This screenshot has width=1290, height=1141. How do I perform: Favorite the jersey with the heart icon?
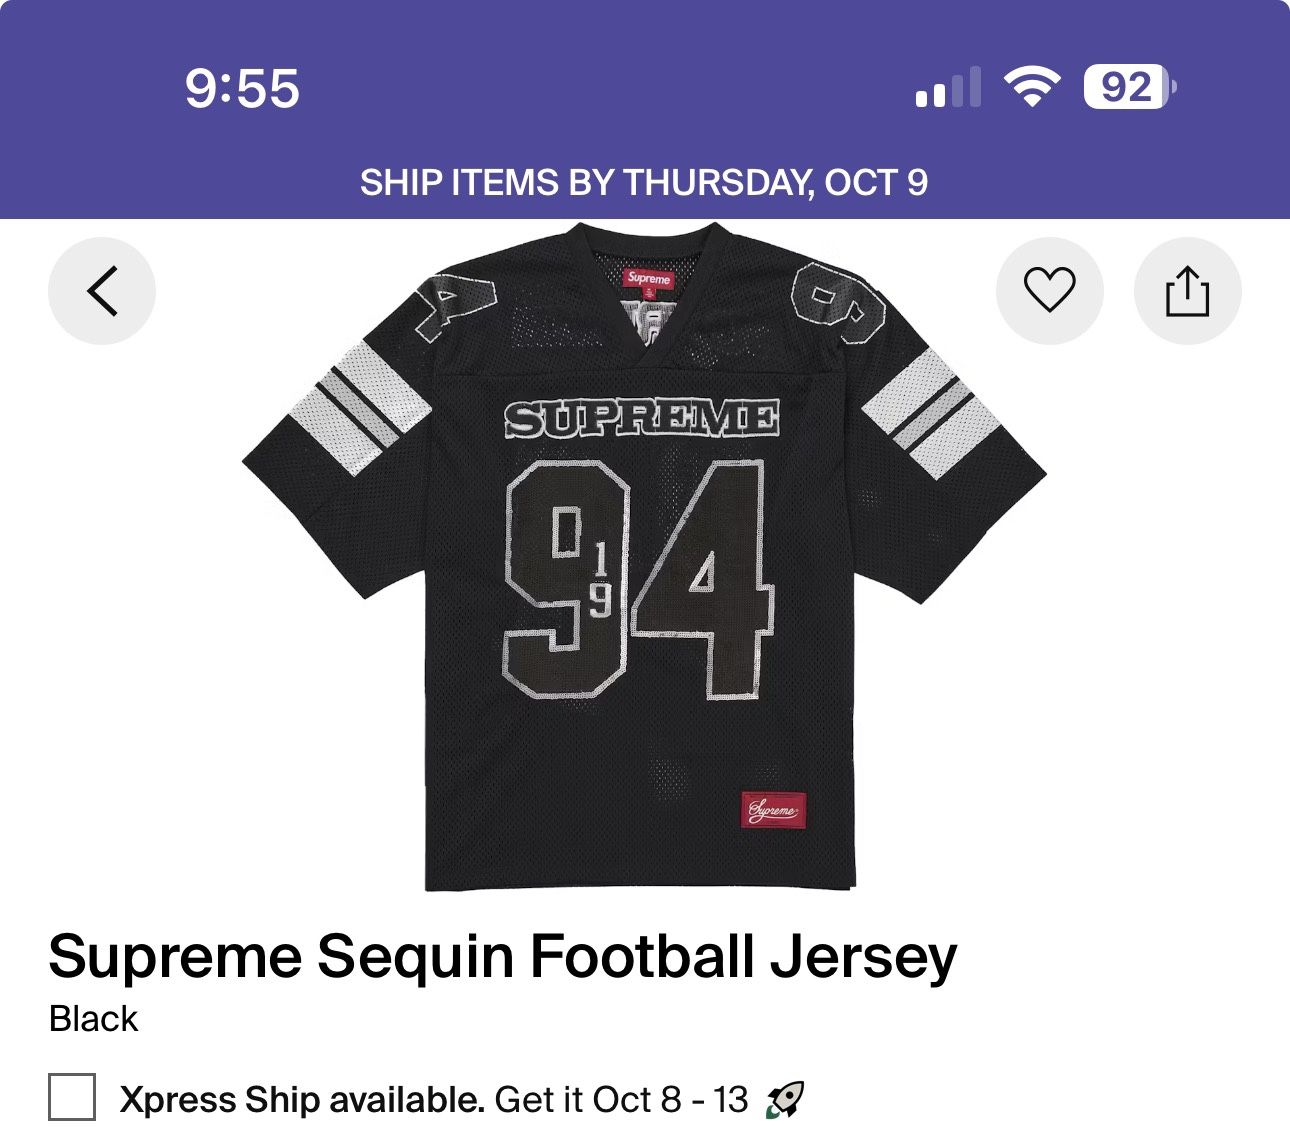point(1049,291)
